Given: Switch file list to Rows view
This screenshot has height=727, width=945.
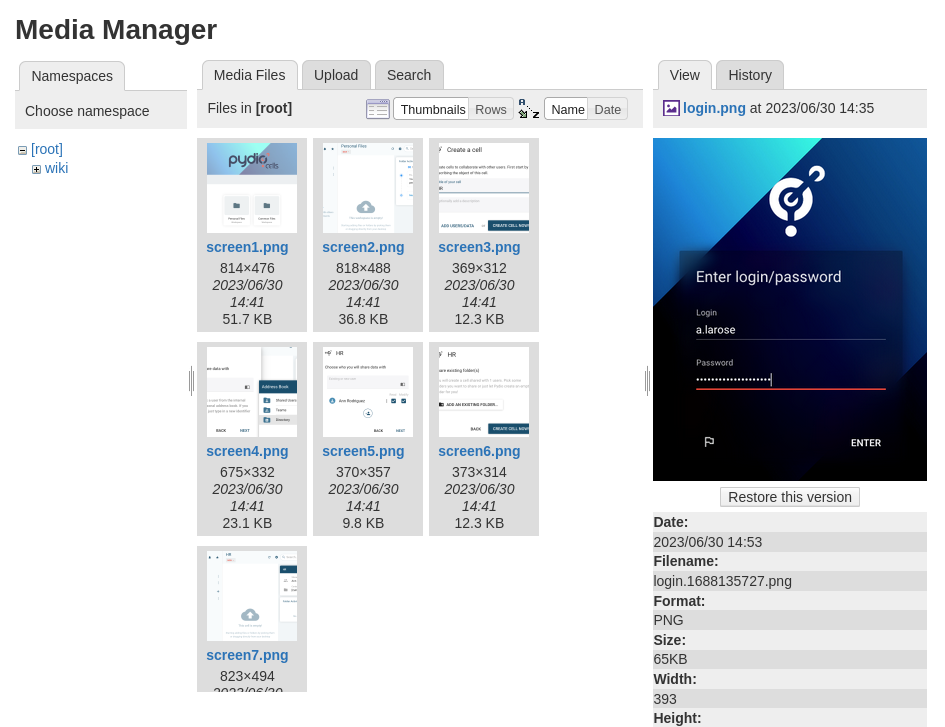Looking at the screenshot, I should pyautogui.click(x=491, y=109).
